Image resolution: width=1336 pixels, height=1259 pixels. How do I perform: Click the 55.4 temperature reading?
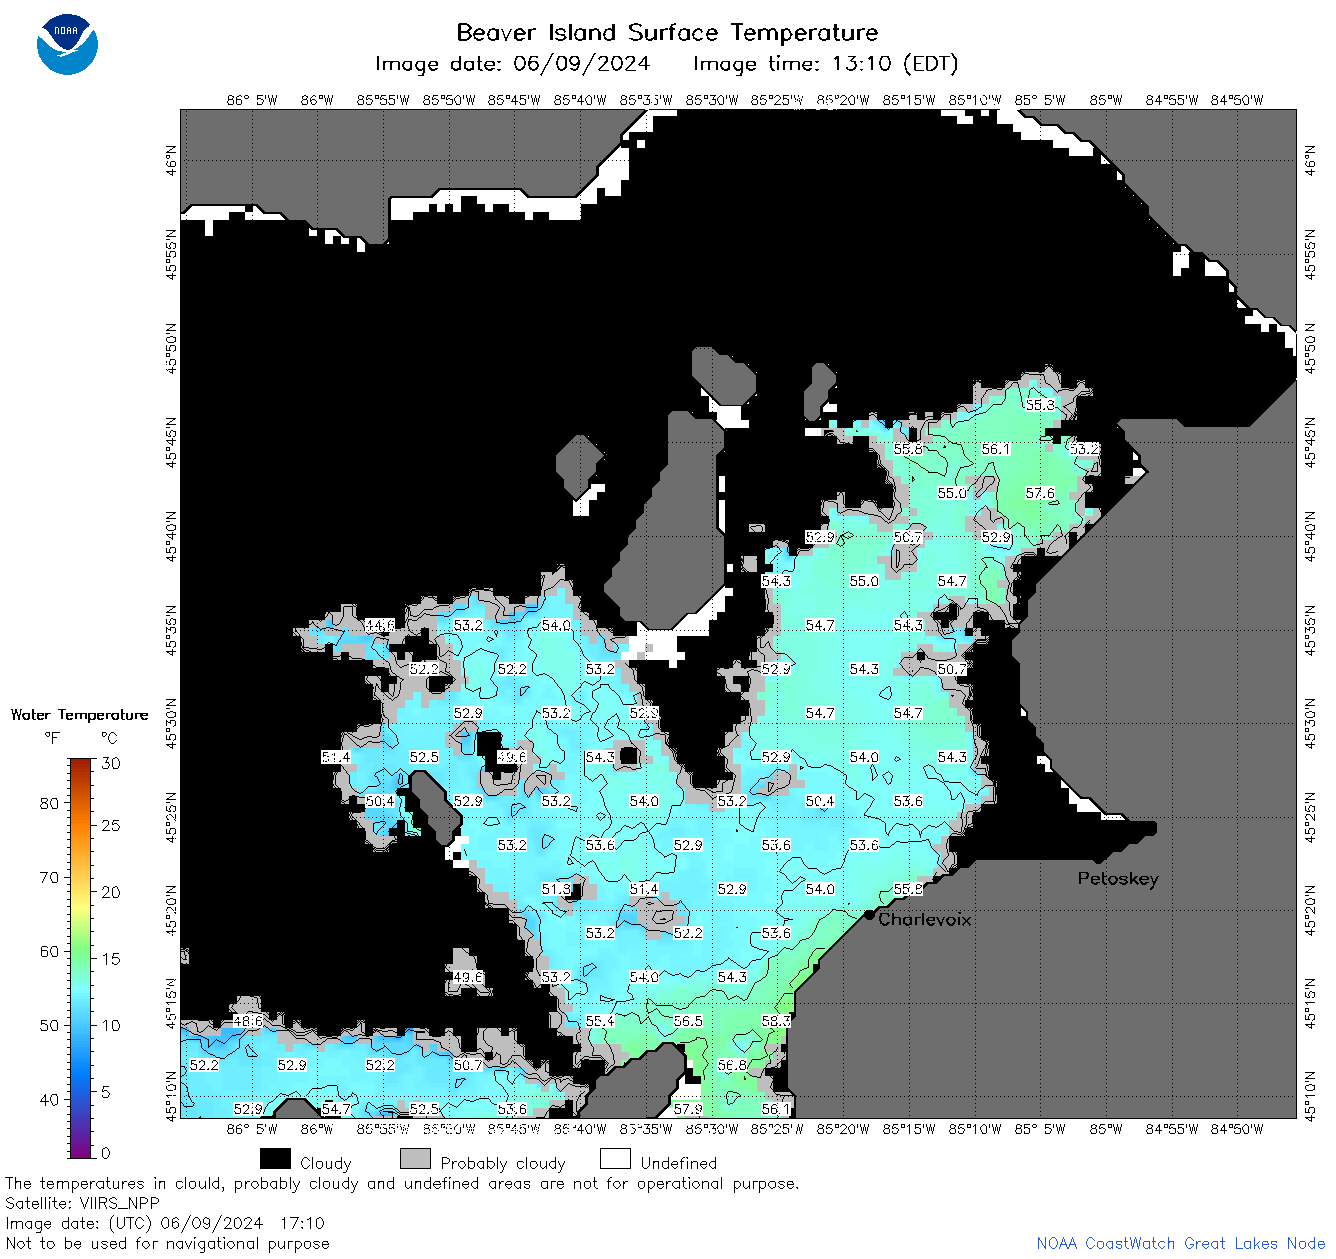[600, 1021]
